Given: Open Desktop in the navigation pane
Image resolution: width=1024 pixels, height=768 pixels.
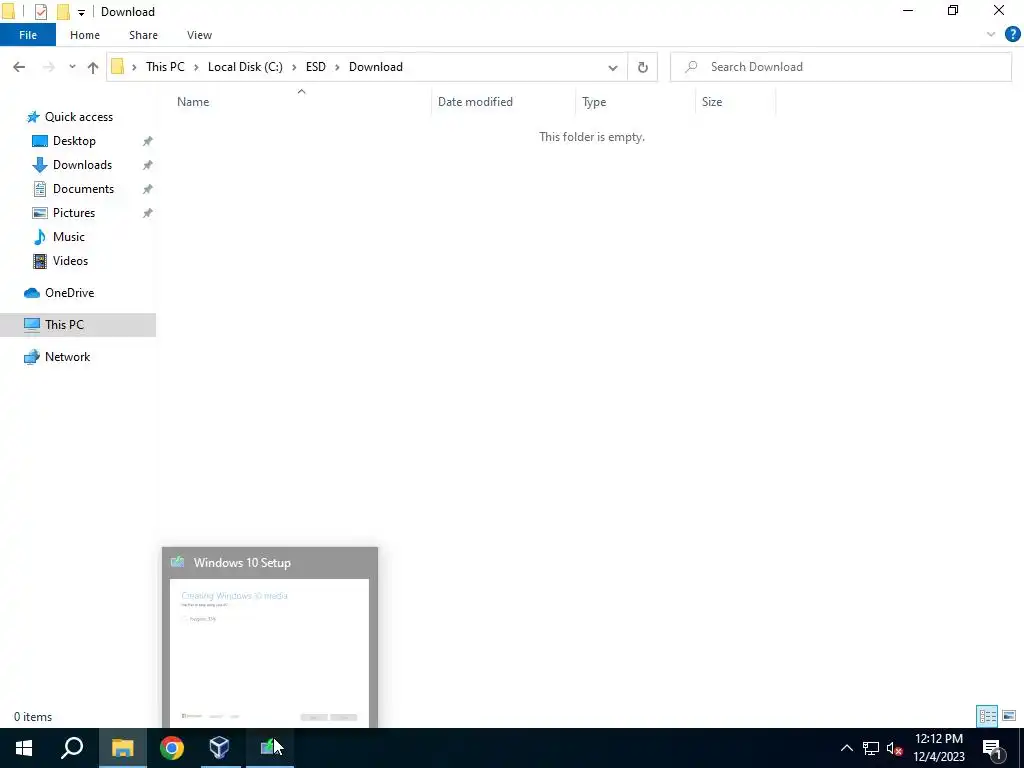Looking at the screenshot, I should tap(74, 141).
